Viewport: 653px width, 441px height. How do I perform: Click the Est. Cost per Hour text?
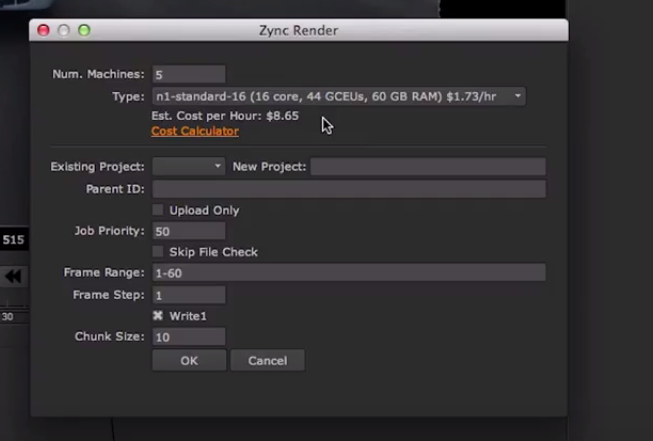tap(225, 116)
